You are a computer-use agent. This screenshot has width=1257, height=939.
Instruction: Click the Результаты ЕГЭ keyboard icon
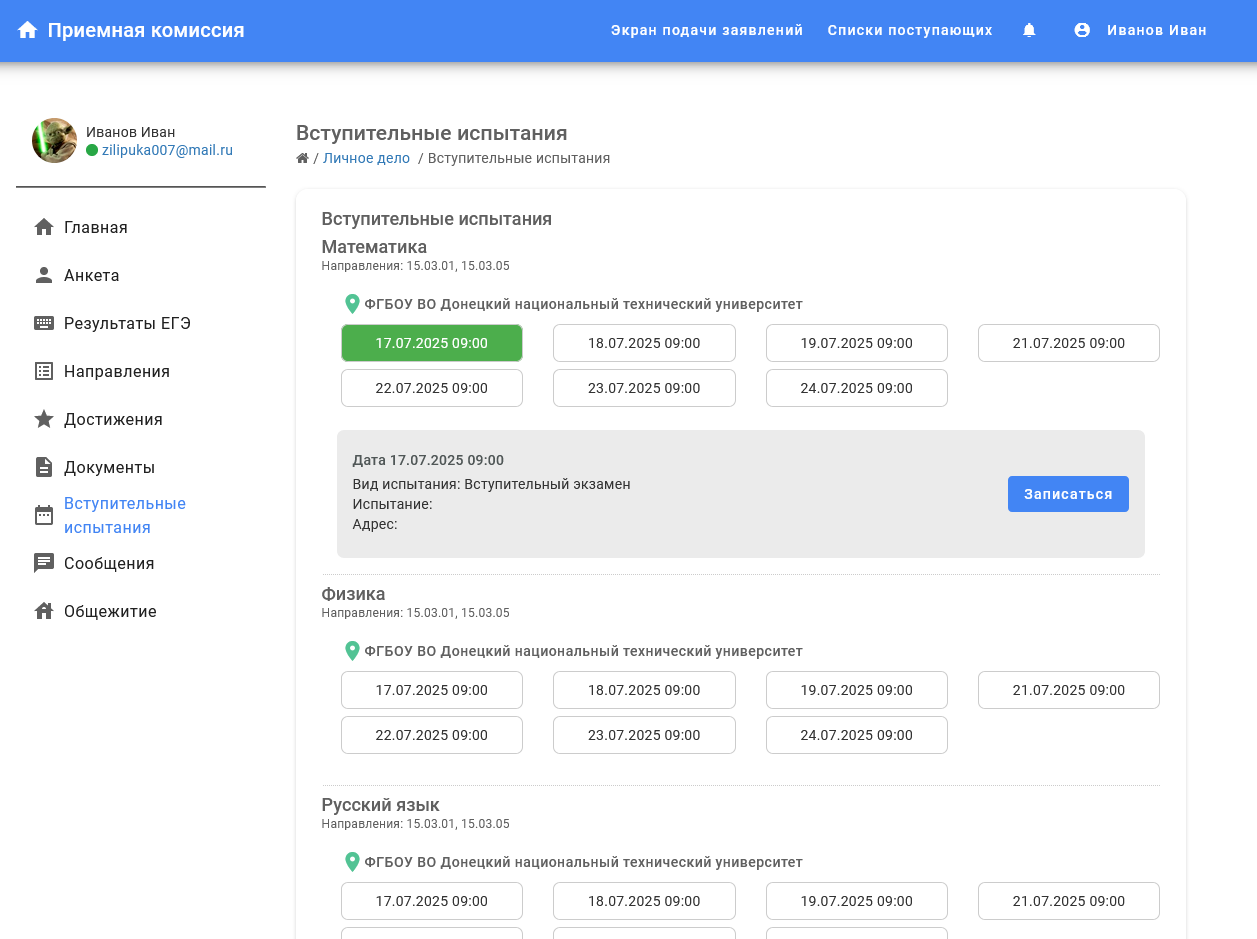click(44, 323)
